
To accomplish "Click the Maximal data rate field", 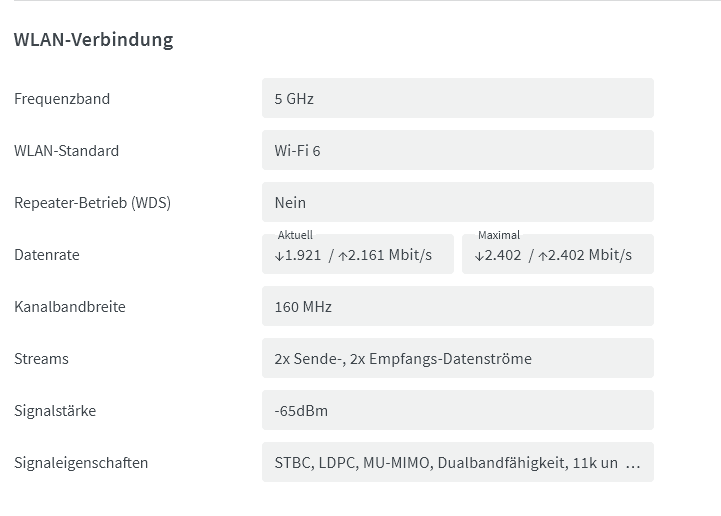I will [x=558, y=254].
